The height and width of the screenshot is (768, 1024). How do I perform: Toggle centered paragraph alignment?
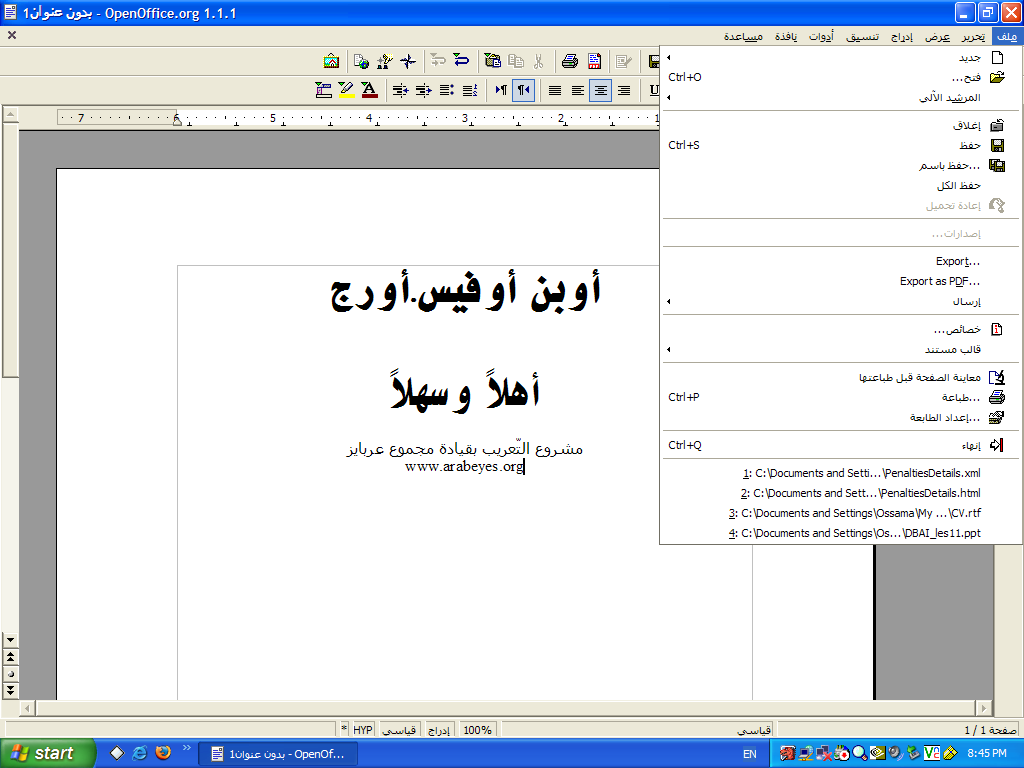pyautogui.click(x=600, y=90)
